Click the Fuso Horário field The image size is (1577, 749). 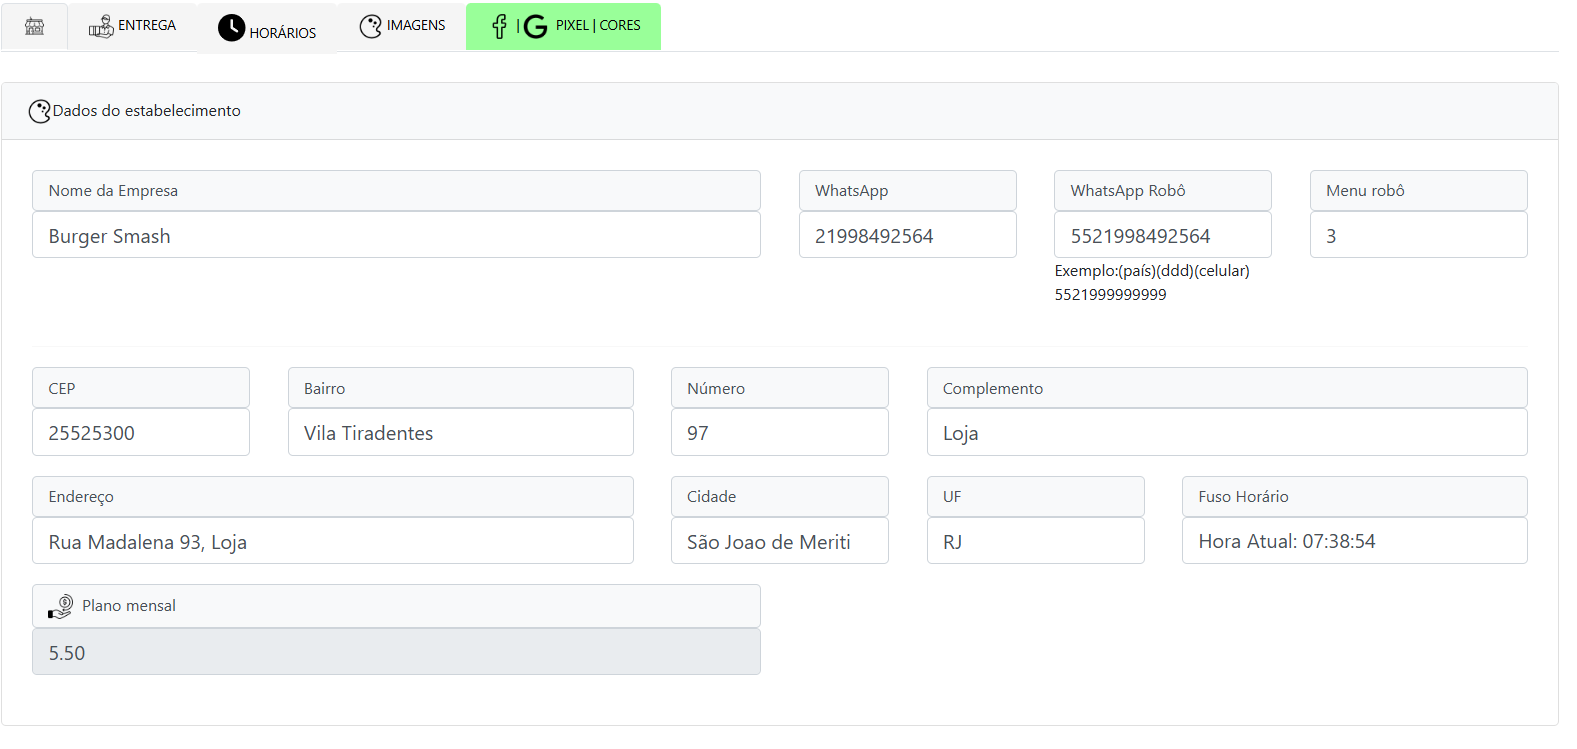(x=1354, y=541)
